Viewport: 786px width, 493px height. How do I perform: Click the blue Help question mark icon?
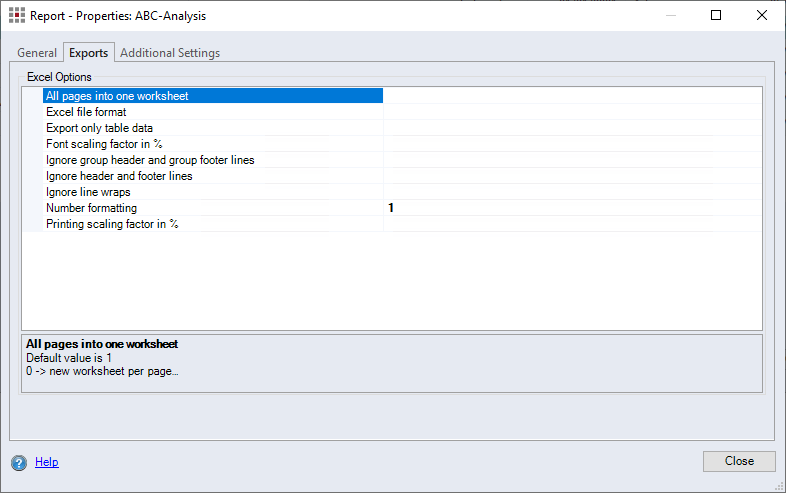click(x=18, y=462)
